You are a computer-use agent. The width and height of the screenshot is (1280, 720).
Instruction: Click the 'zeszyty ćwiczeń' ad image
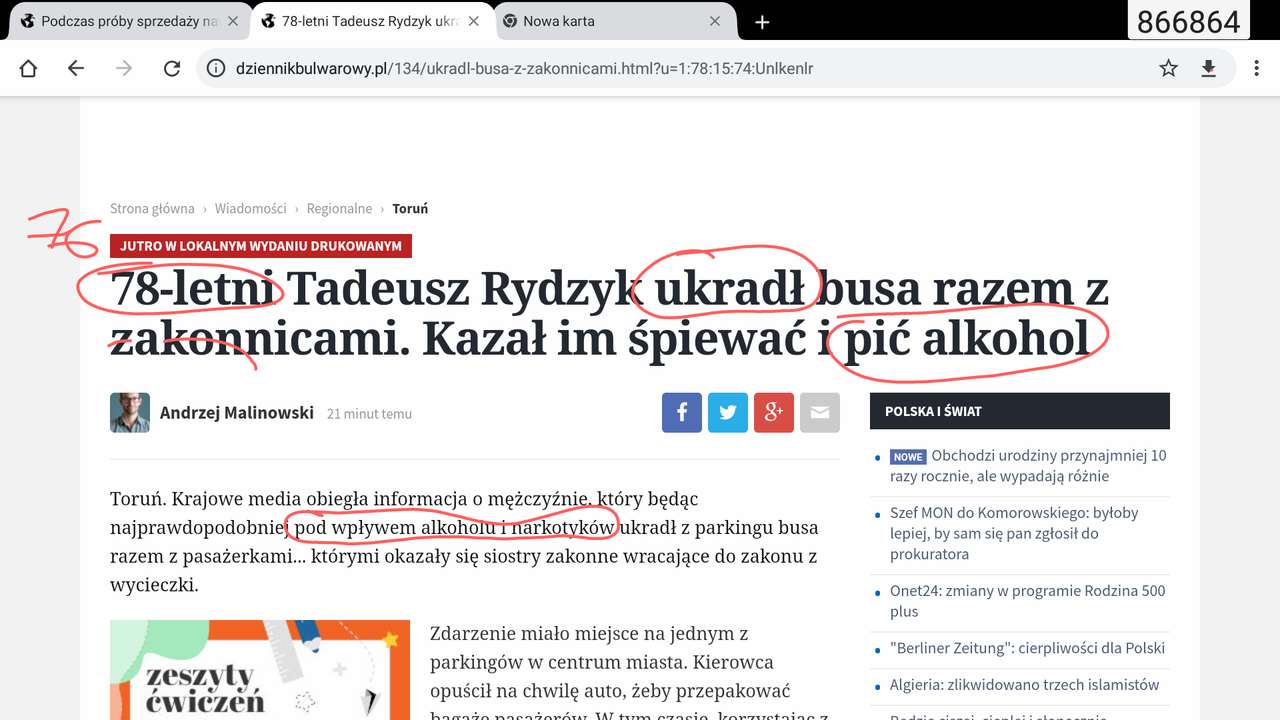tap(260, 669)
